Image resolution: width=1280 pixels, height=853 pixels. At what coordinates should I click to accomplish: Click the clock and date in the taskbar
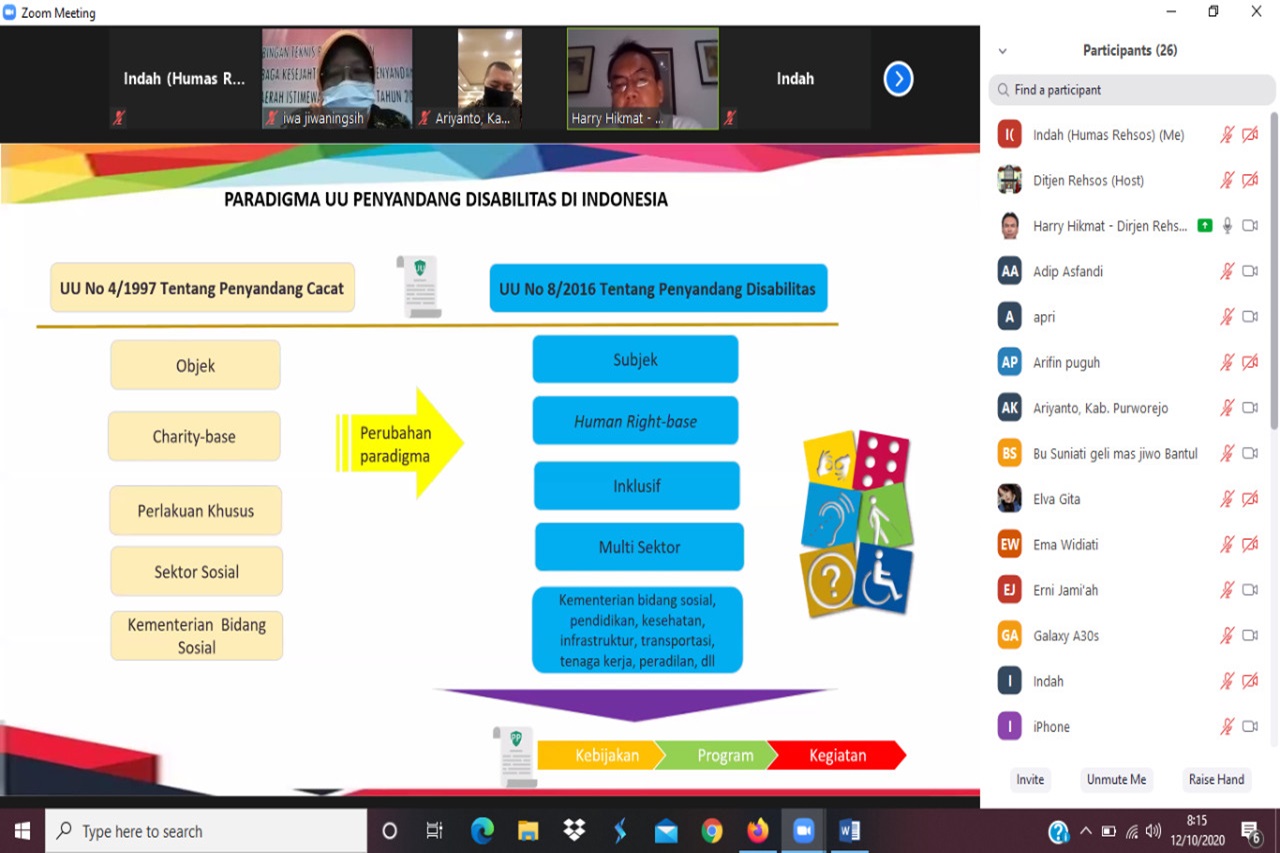1197,831
